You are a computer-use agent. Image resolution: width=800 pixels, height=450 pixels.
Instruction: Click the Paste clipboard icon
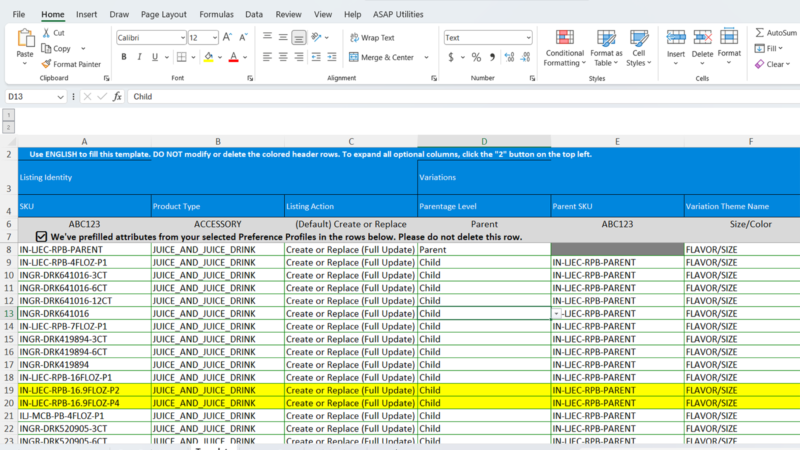25,41
